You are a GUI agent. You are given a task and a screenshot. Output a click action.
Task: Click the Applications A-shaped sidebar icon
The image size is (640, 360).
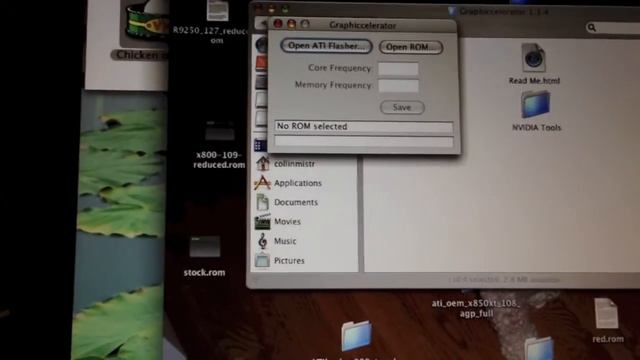(262, 182)
